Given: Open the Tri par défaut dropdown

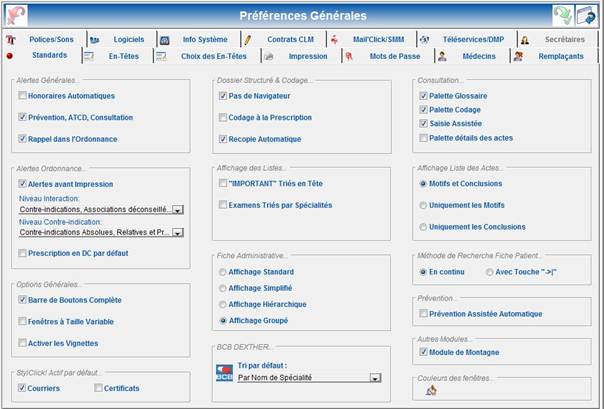Looking at the screenshot, I should pos(375,378).
